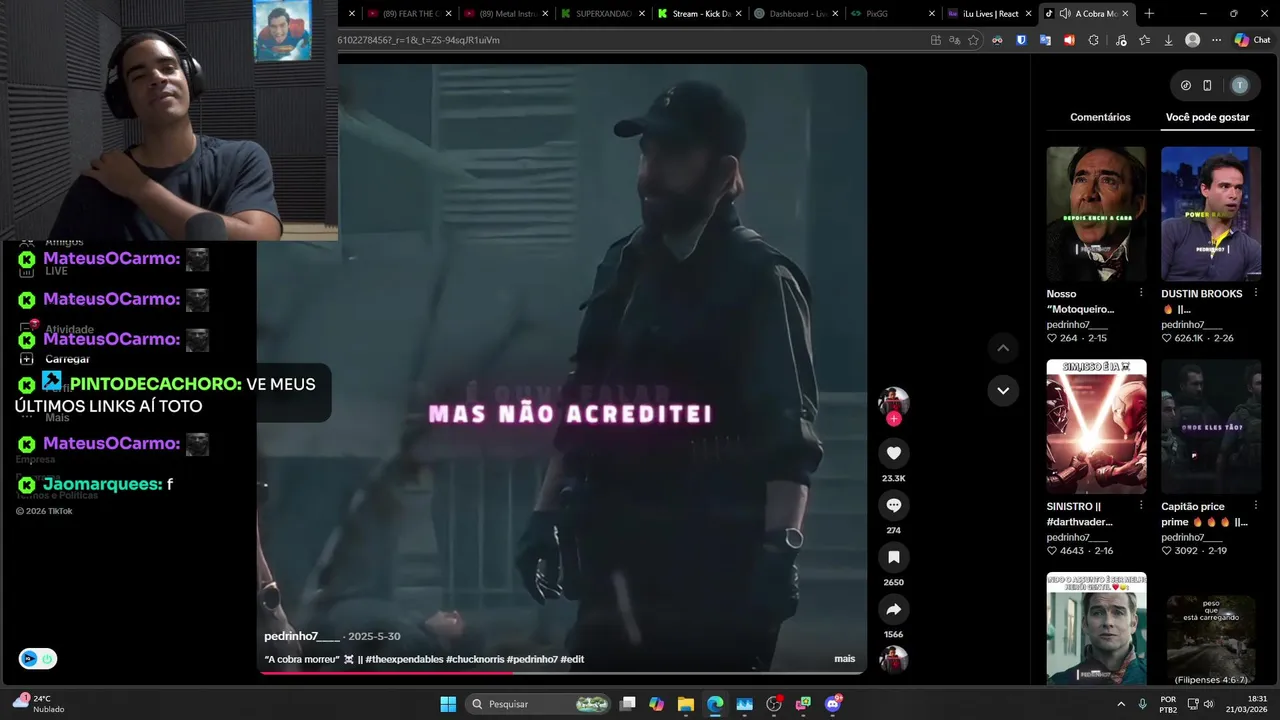This screenshot has width=1280, height=720.
Task: Open the media control icon in toolbar
Action: point(1120,40)
